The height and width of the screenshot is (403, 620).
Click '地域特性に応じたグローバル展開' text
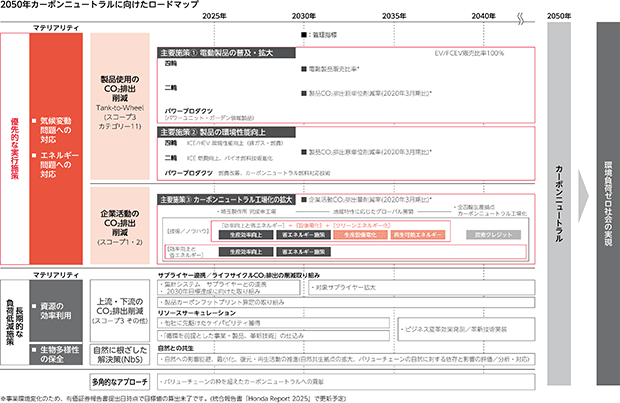(372, 212)
